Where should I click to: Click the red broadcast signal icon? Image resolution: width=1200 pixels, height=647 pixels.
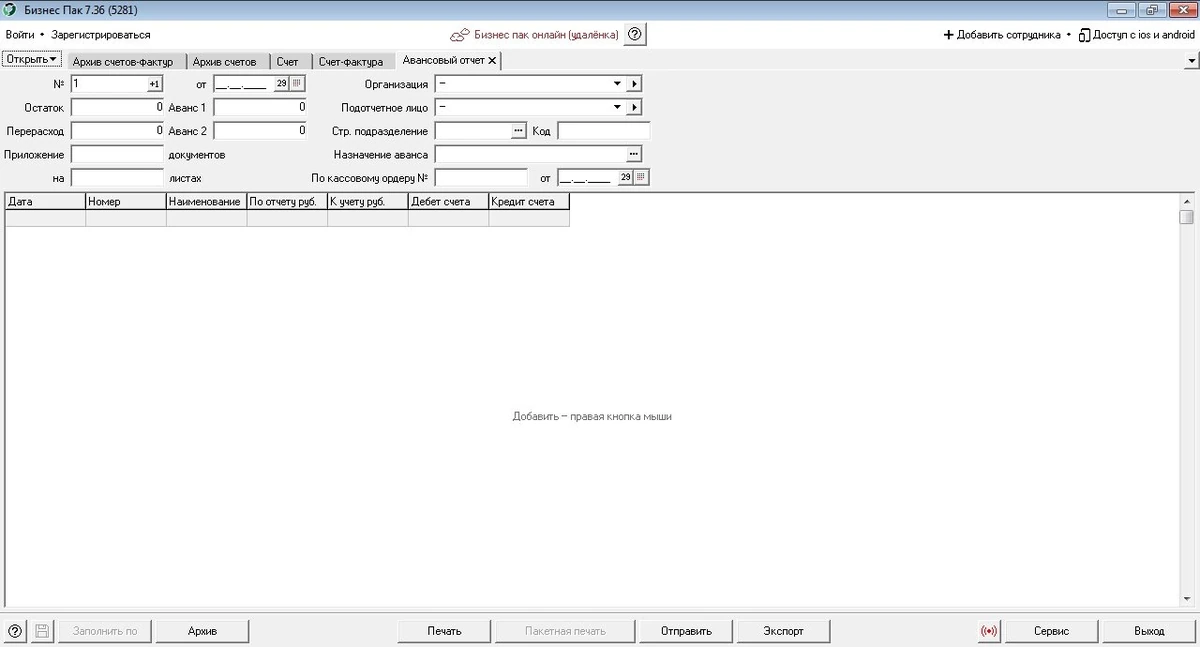(989, 631)
